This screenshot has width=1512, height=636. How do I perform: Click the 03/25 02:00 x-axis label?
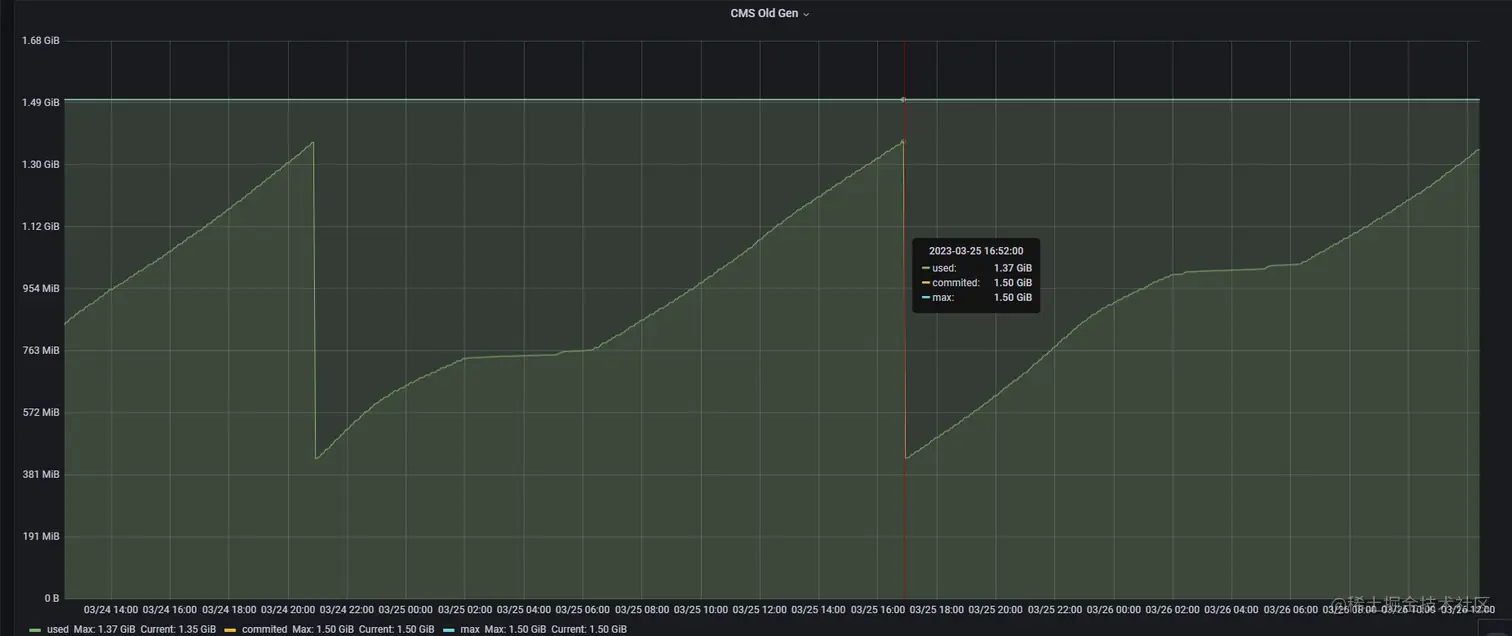465,609
